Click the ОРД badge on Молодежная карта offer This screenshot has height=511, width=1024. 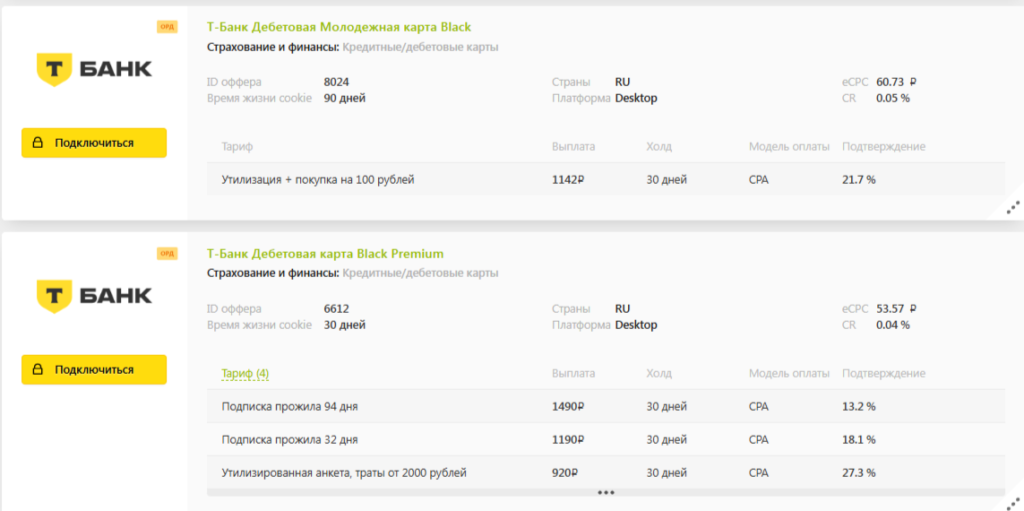tap(167, 27)
